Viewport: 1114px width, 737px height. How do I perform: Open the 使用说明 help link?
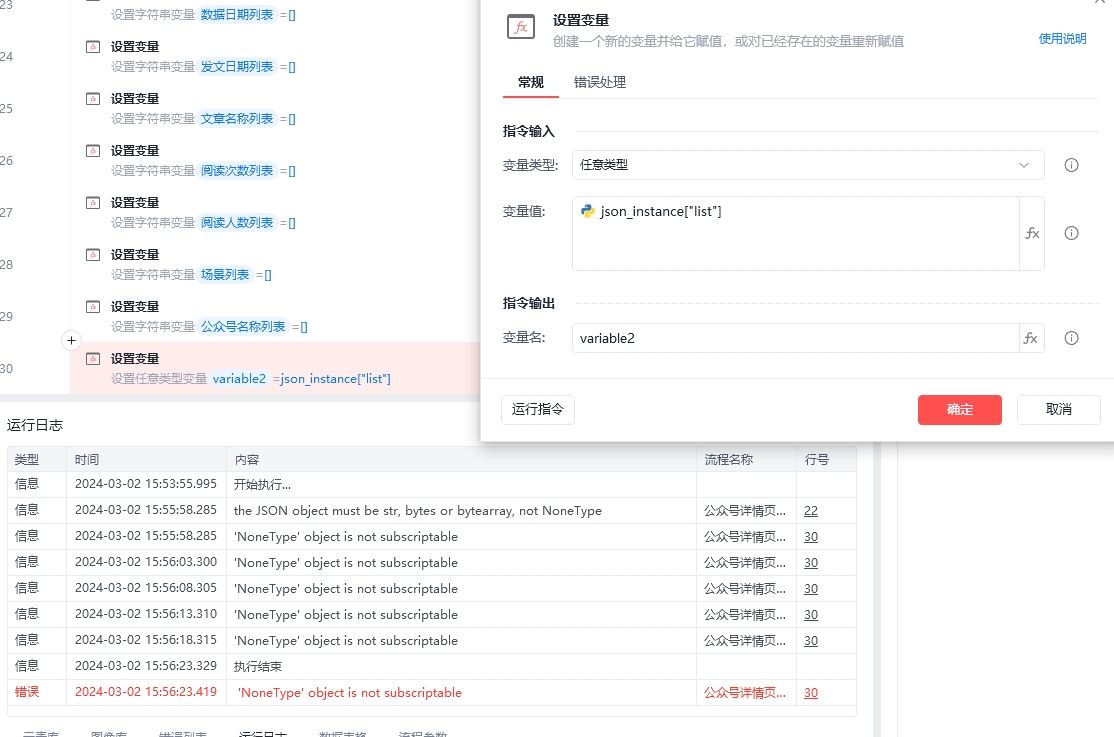[1062, 38]
